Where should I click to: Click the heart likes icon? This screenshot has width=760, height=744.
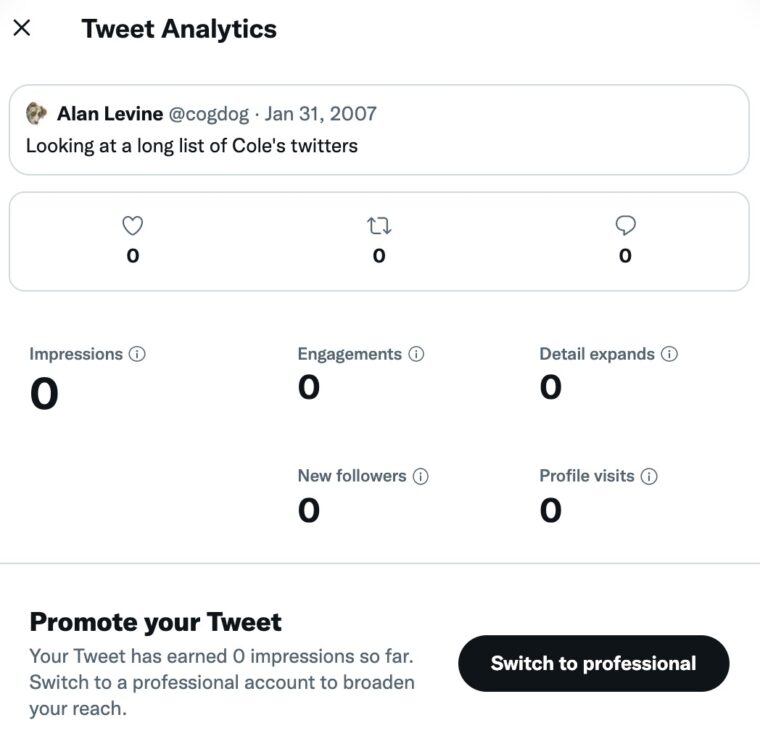click(133, 227)
